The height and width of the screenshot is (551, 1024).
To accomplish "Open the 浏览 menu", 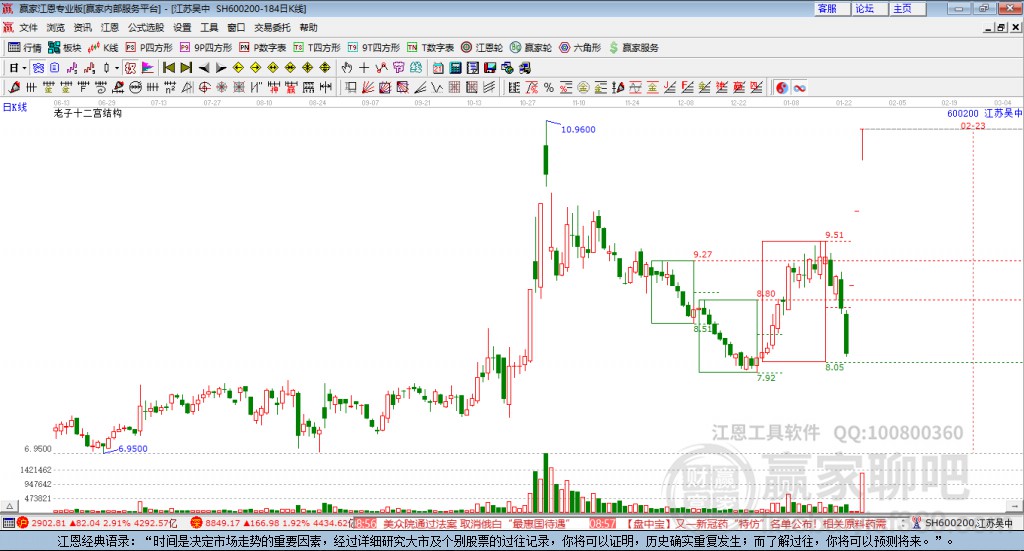I will coord(56,27).
